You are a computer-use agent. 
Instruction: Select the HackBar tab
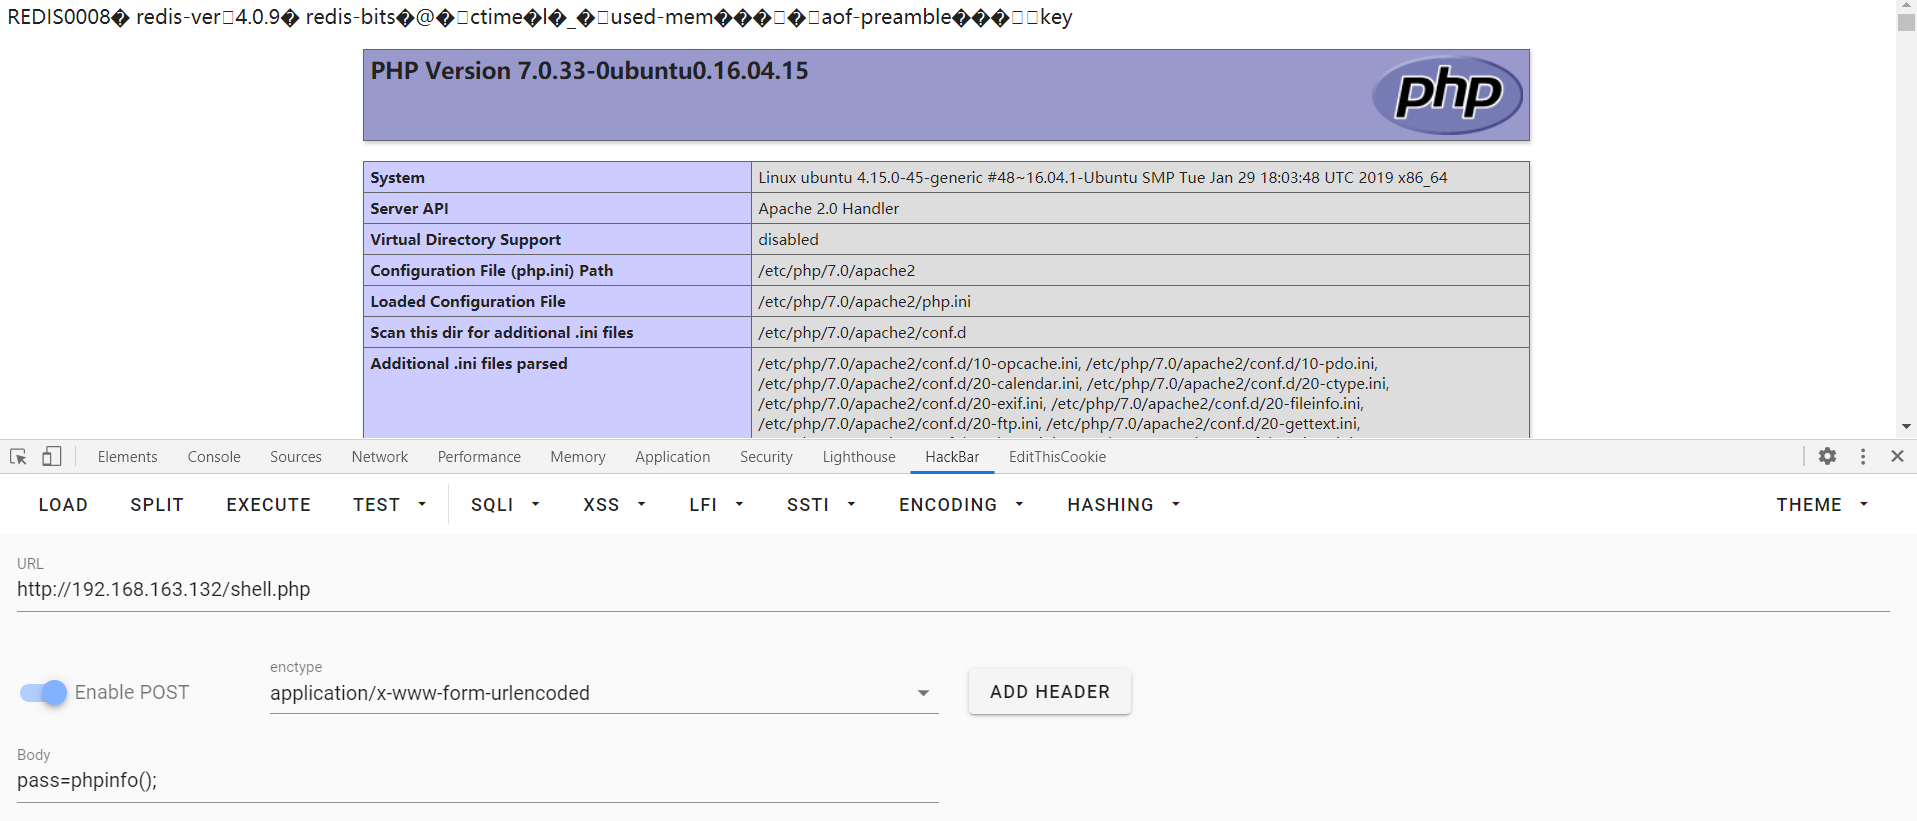[952, 457]
